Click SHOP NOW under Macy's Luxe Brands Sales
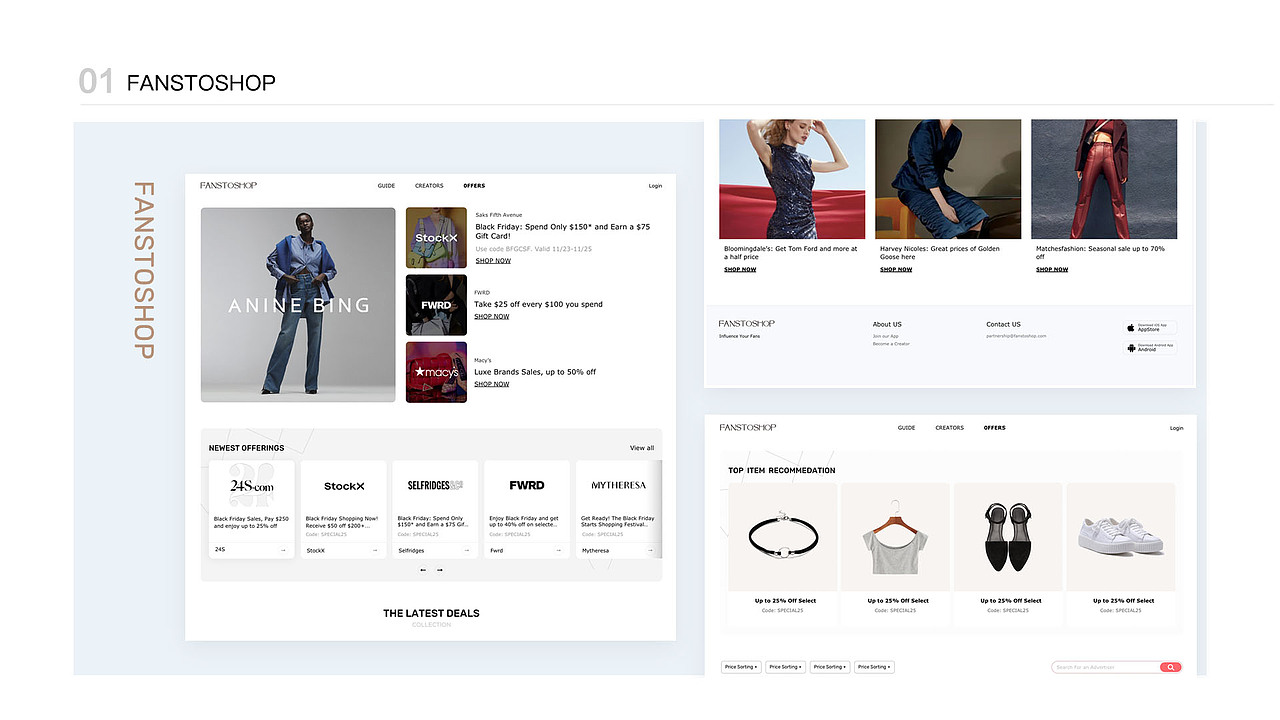The image size is (1280, 720). pyautogui.click(x=492, y=384)
